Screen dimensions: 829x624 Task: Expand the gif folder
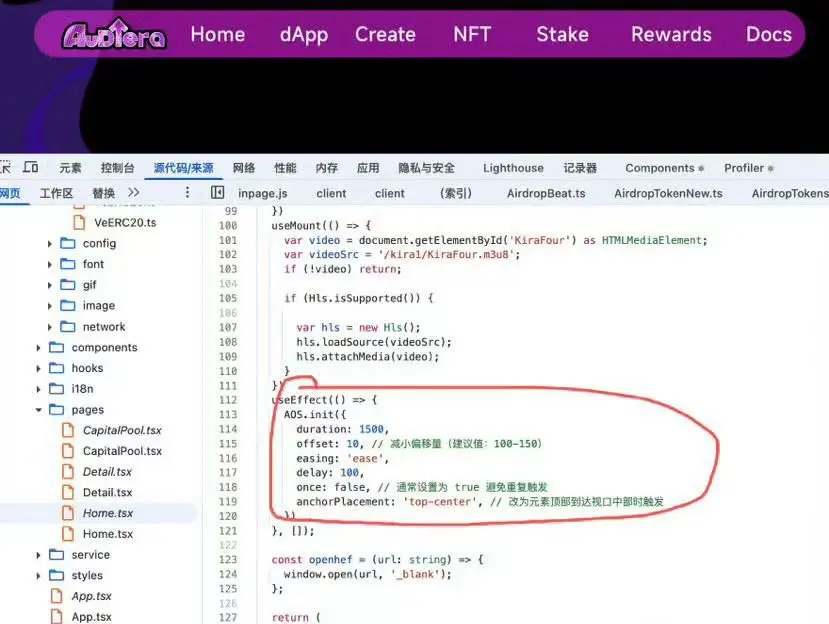click(x=49, y=285)
